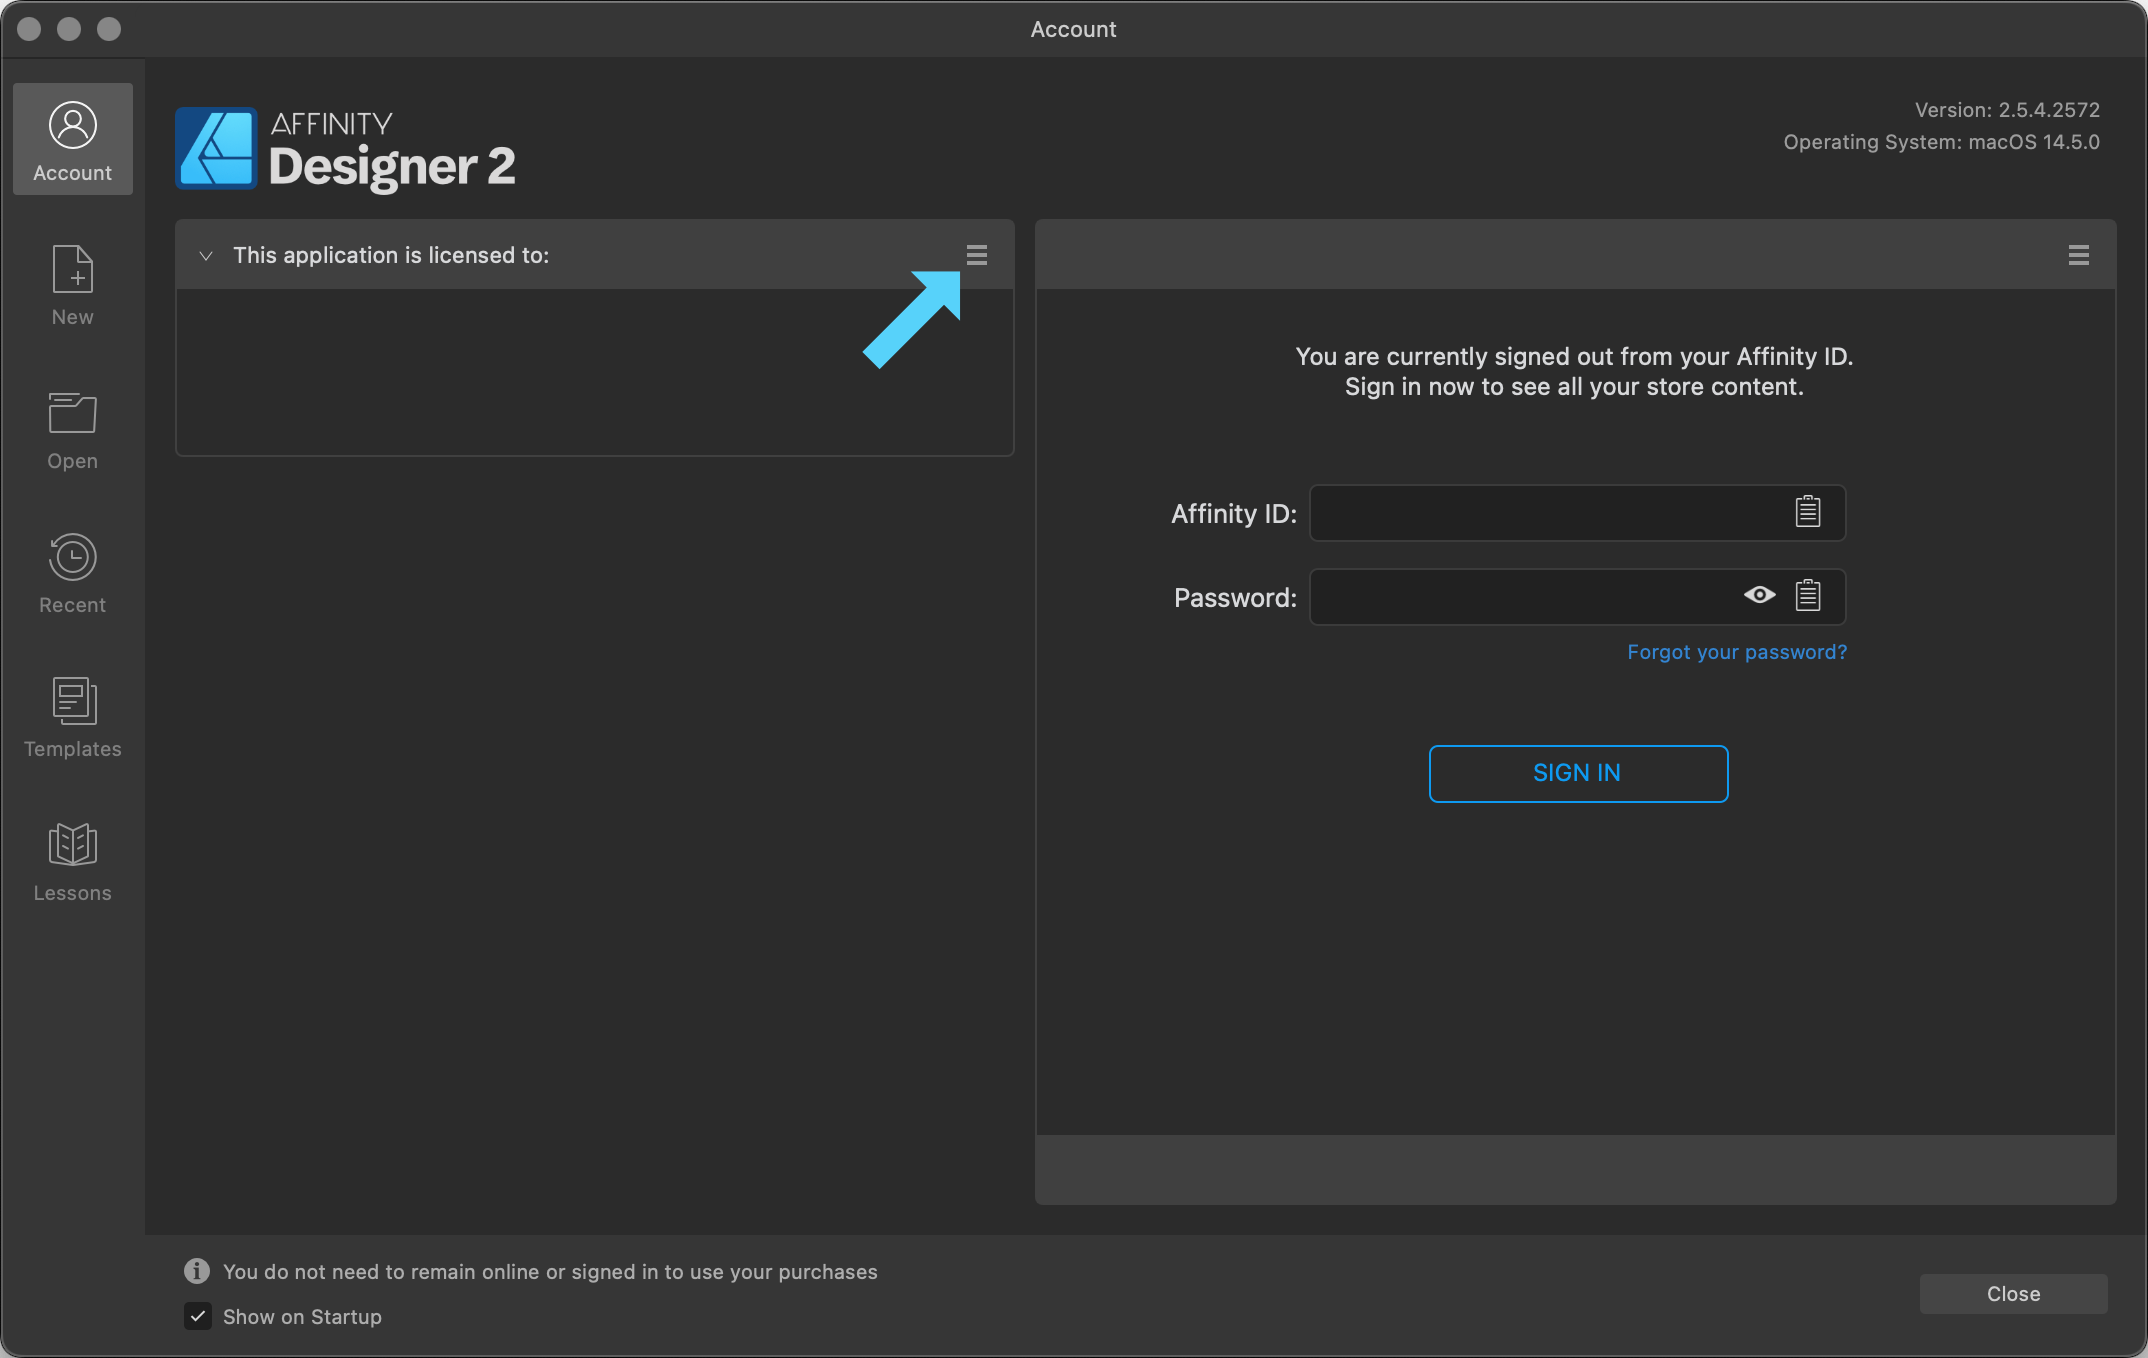The width and height of the screenshot is (2148, 1358).
Task: Click the green window zoom button
Action: pyautogui.click(x=109, y=29)
